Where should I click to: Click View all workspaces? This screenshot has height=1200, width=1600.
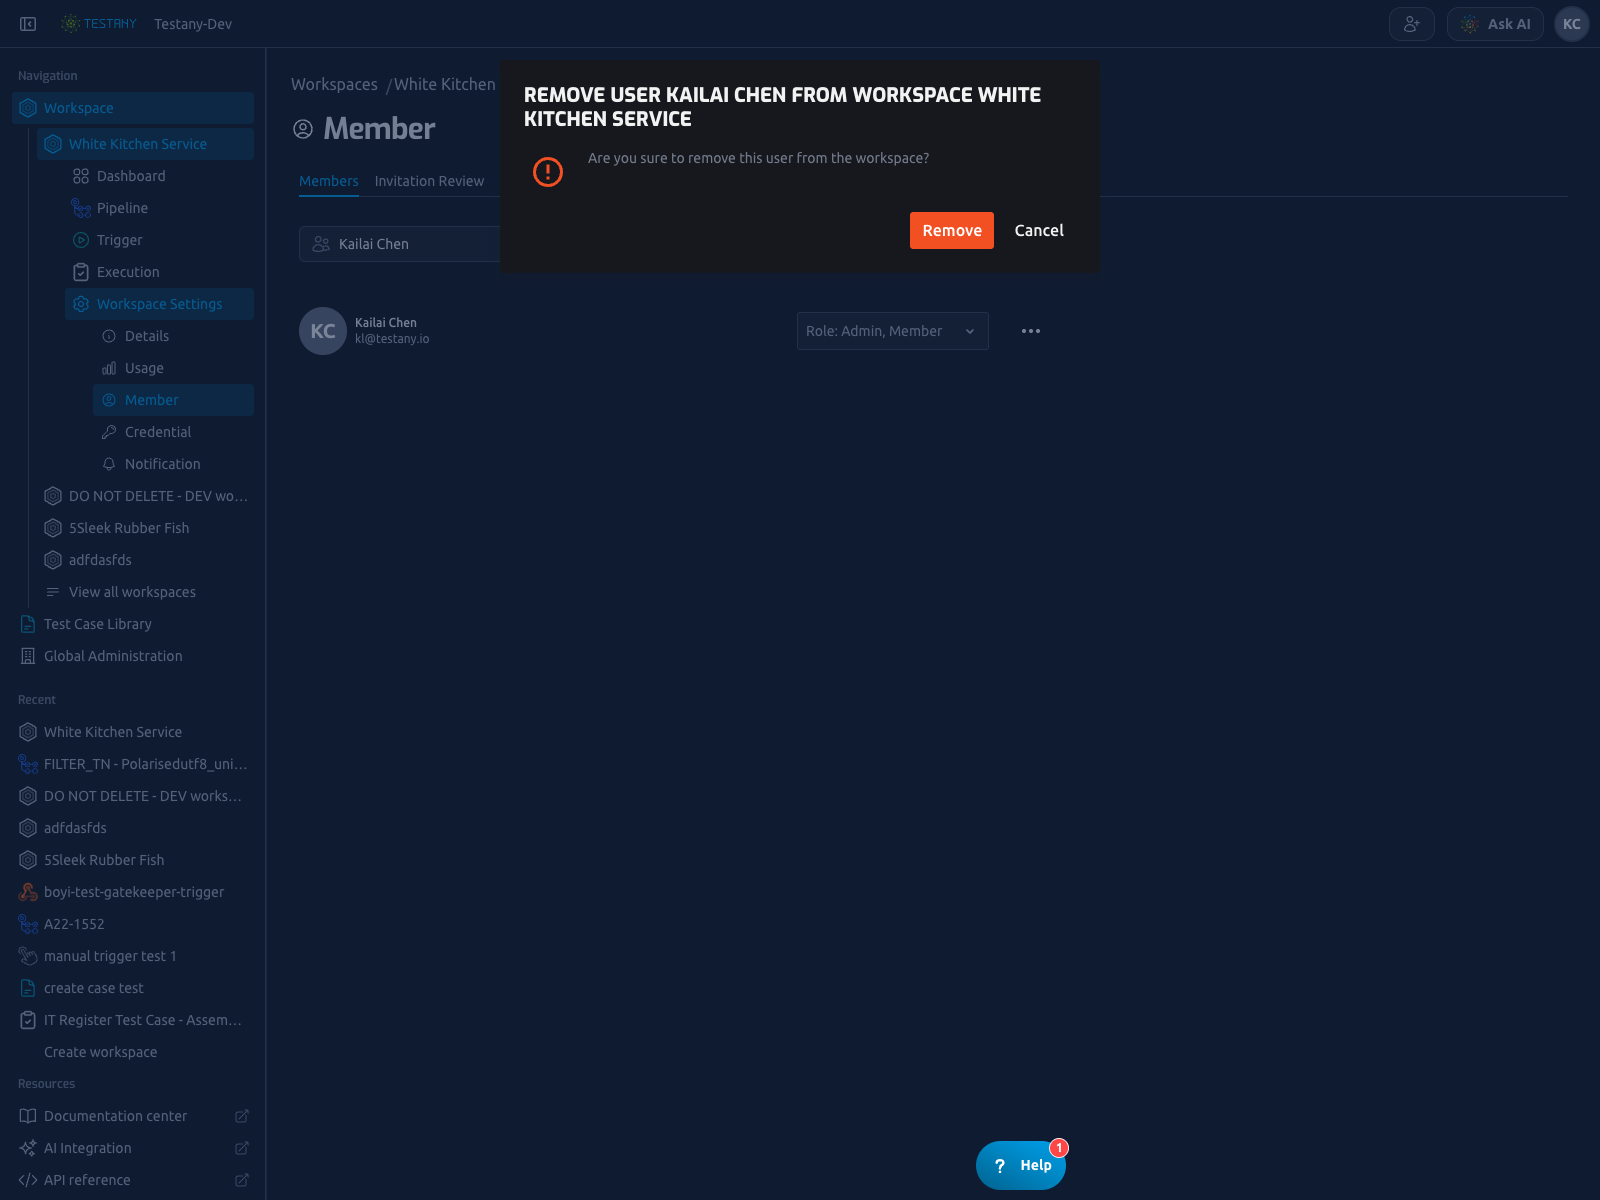click(145, 592)
